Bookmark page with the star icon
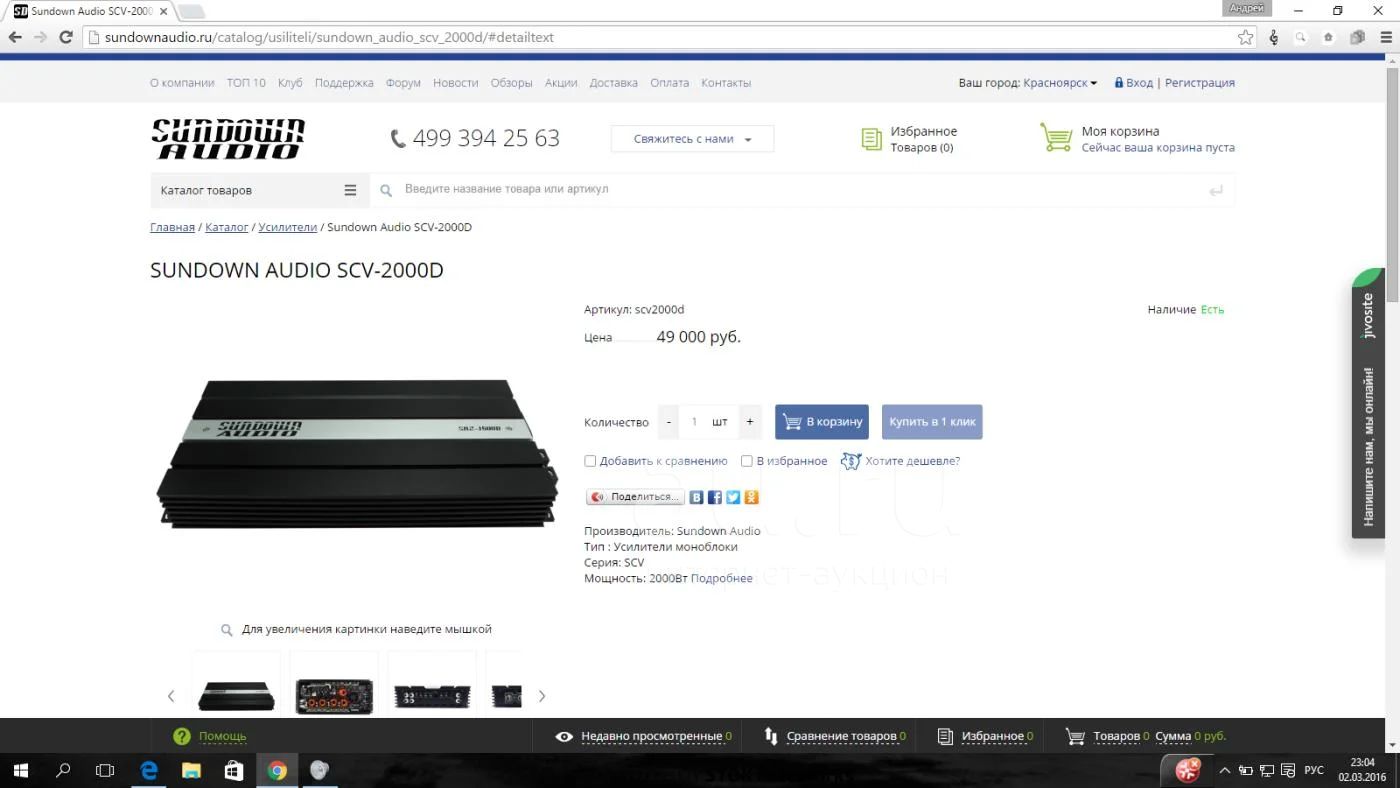Screen dimensions: 1400x788 (x=1246, y=37)
